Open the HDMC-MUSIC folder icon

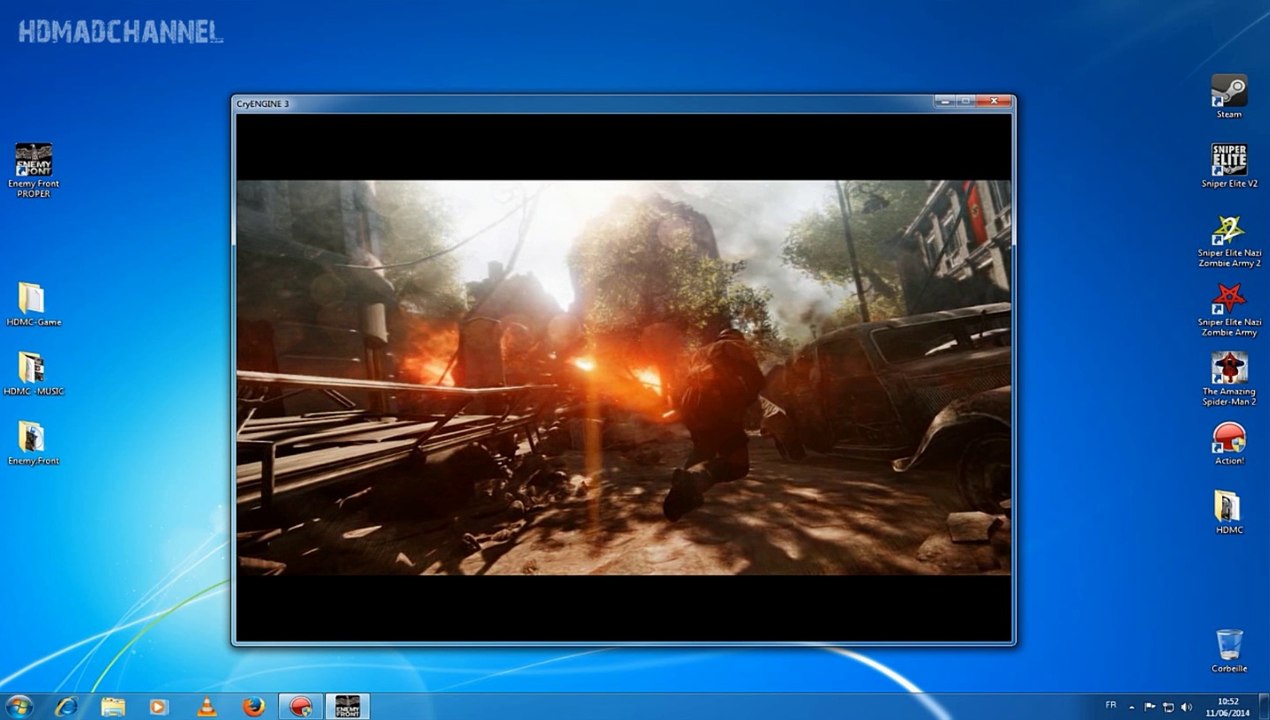pos(33,373)
